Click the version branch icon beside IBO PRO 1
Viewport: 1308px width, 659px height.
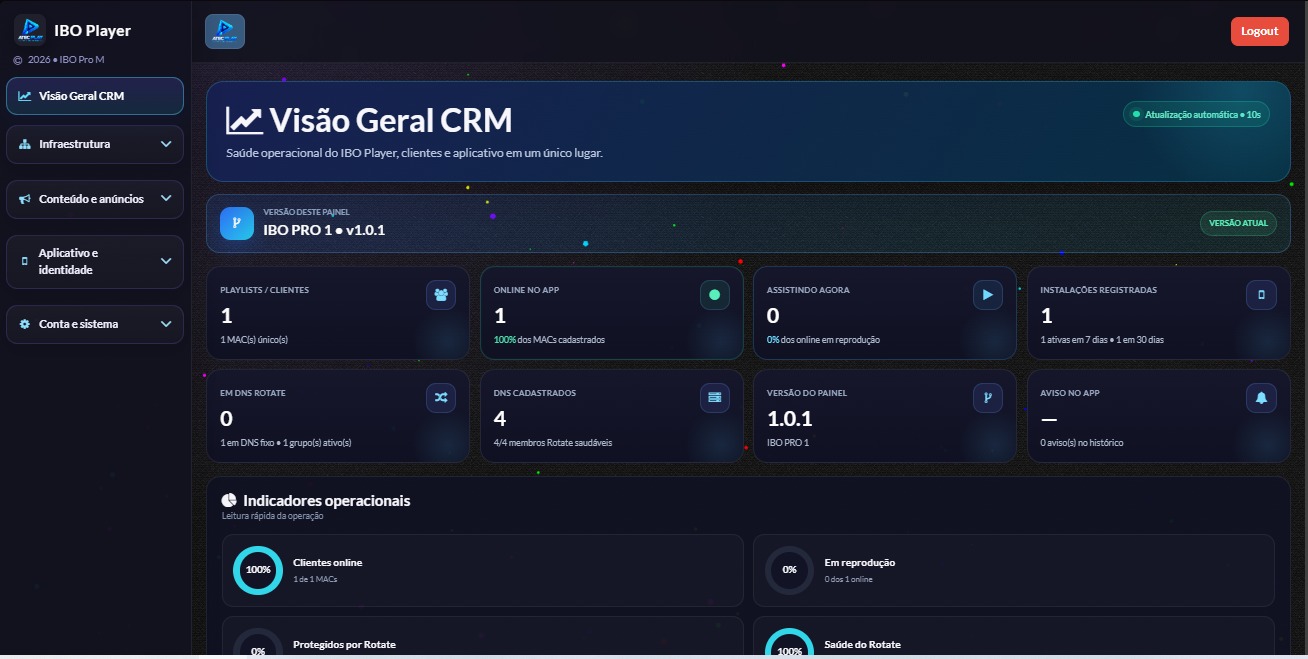(237, 223)
